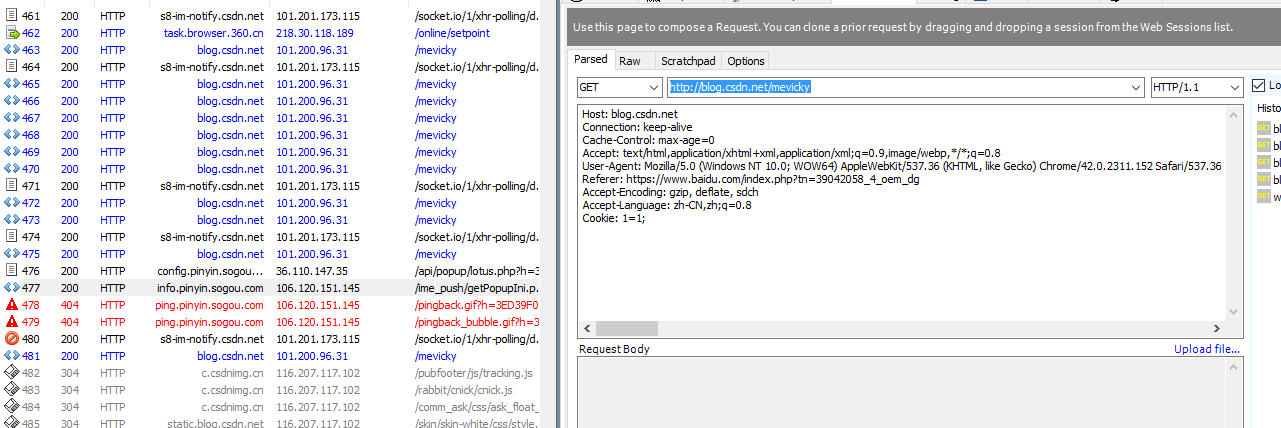
Task: Click the document icon of session 464
Action: tap(11, 67)
